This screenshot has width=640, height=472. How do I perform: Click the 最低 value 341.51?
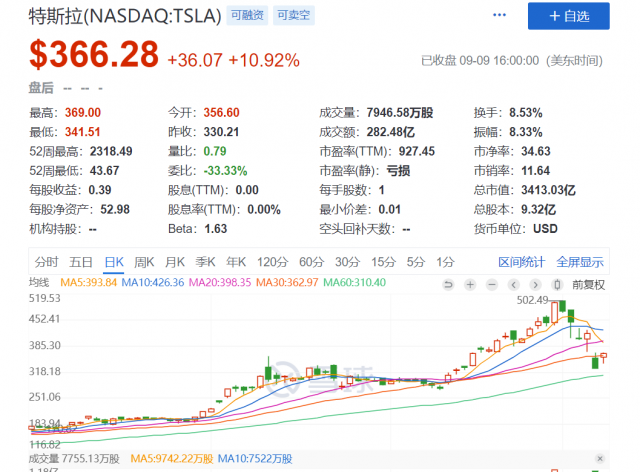(82, 132)
